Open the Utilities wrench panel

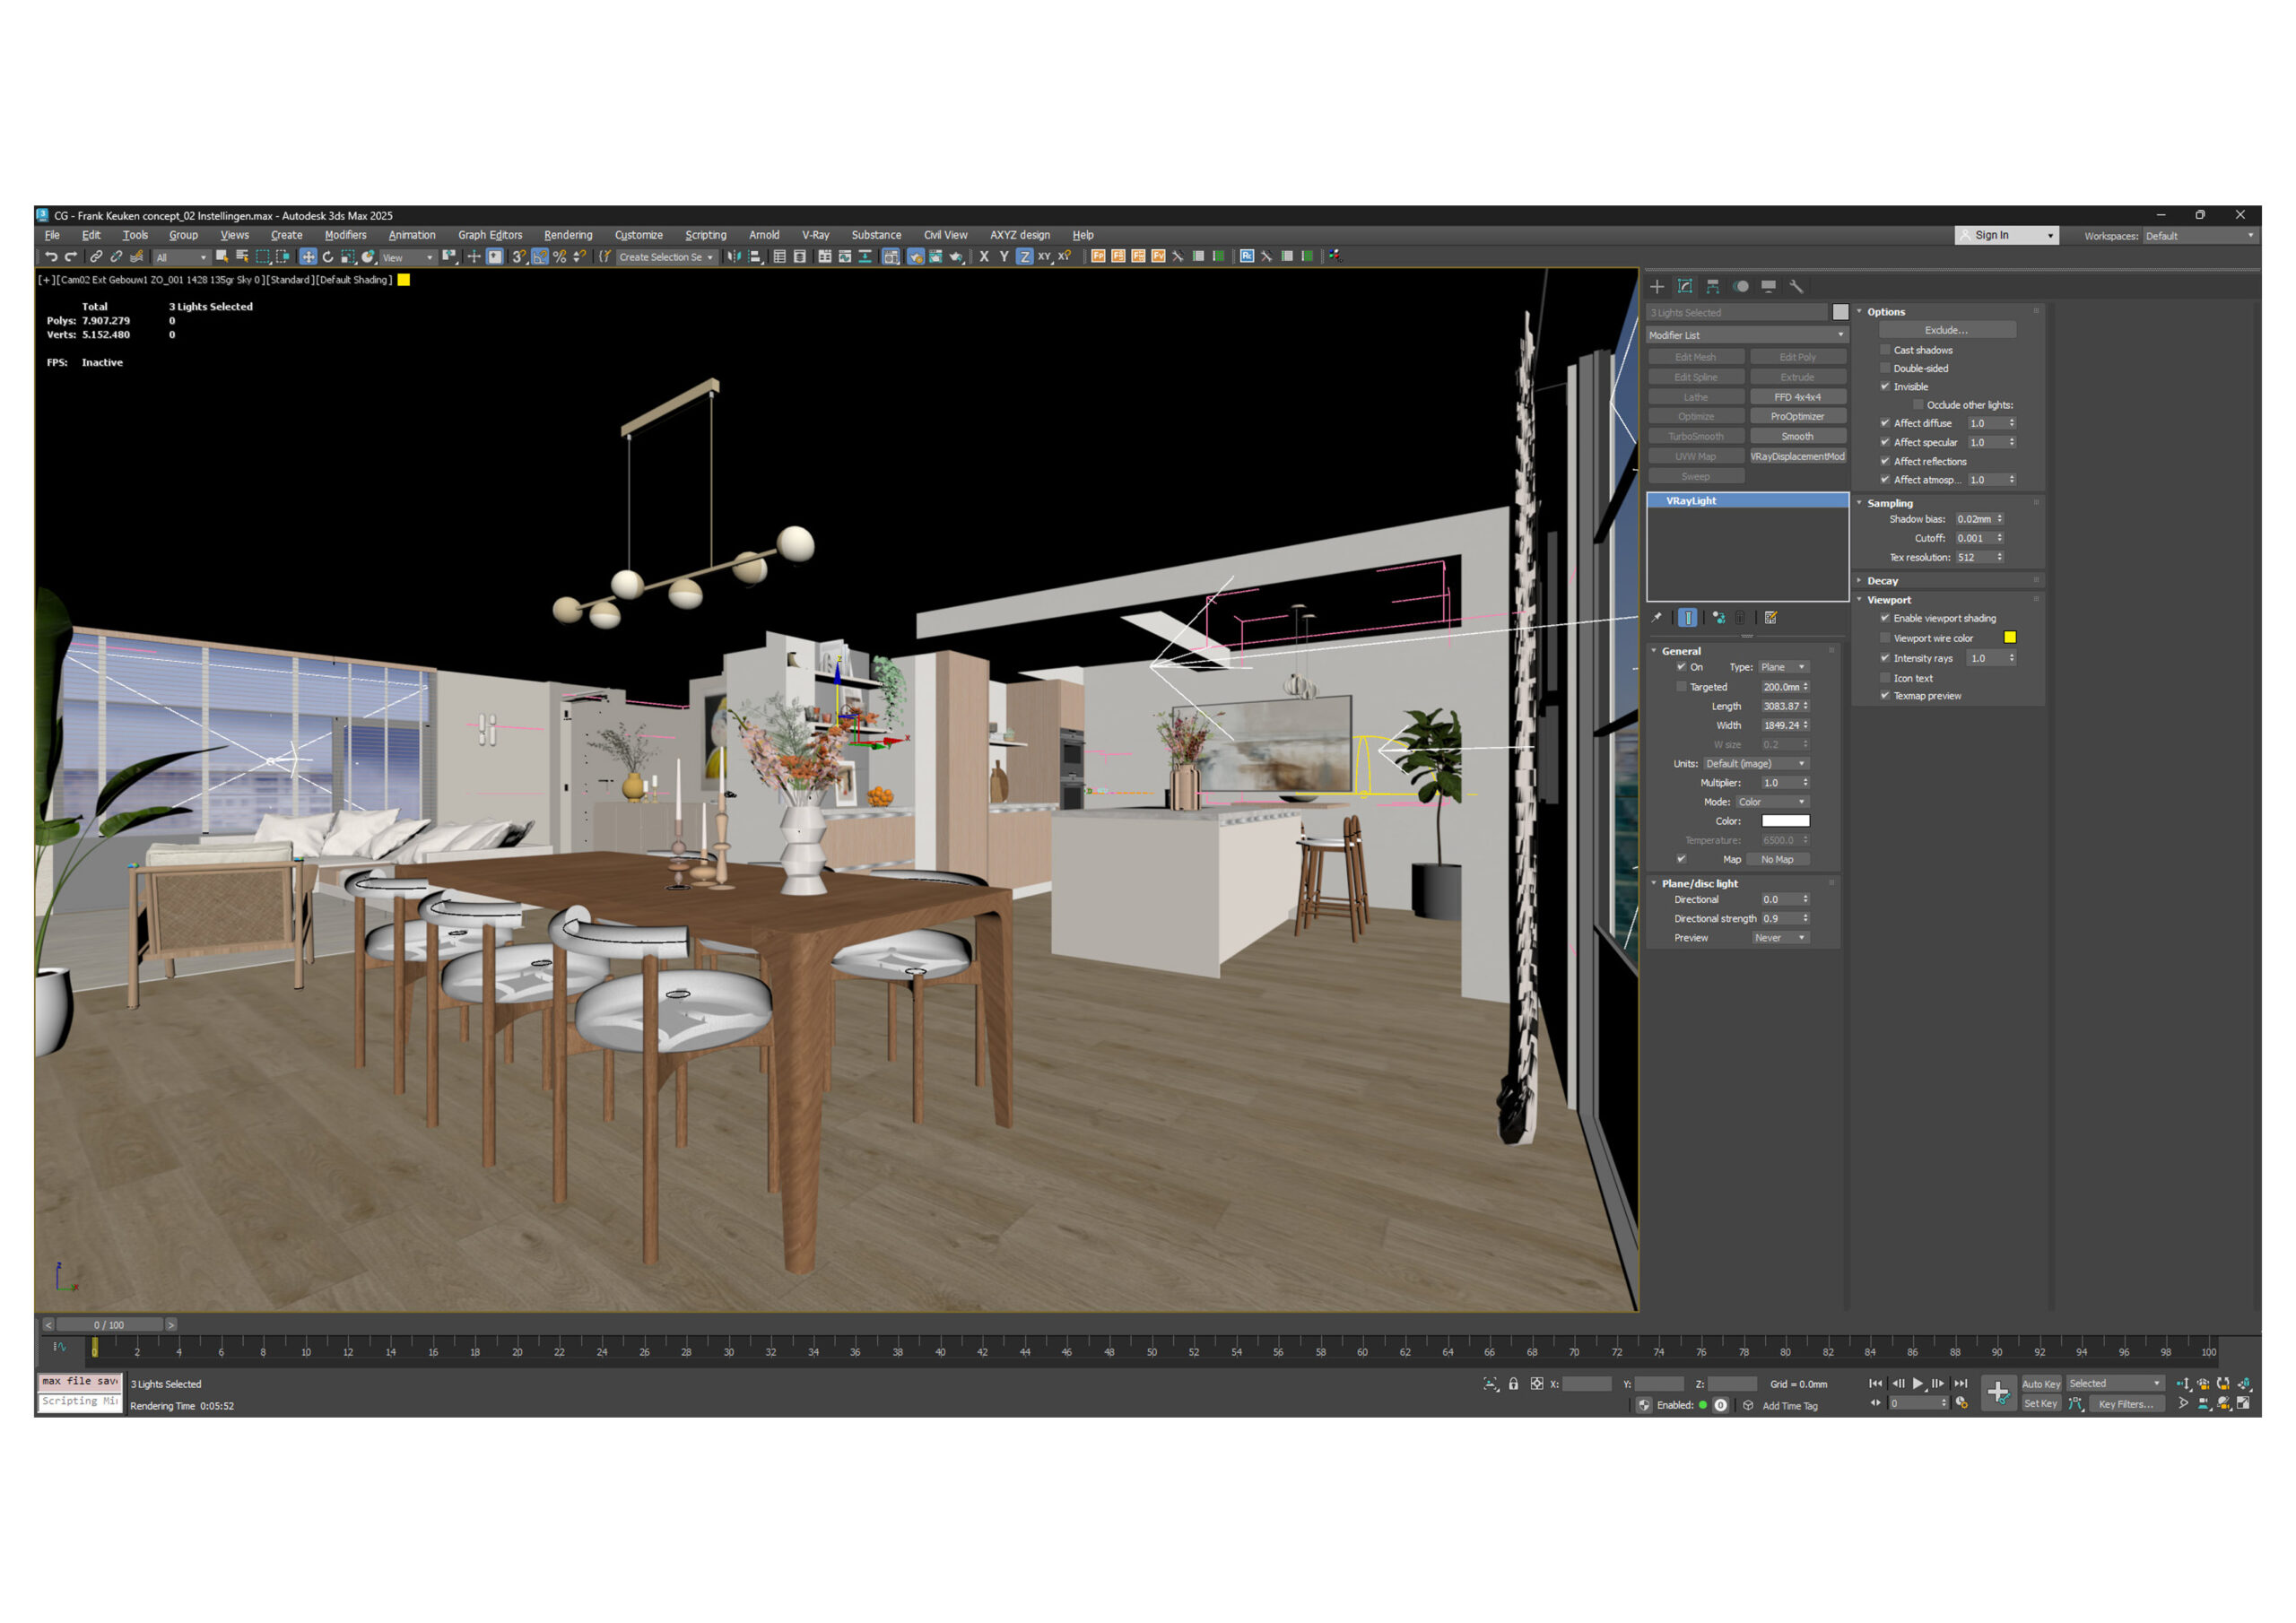click(x=1796, y=287)
